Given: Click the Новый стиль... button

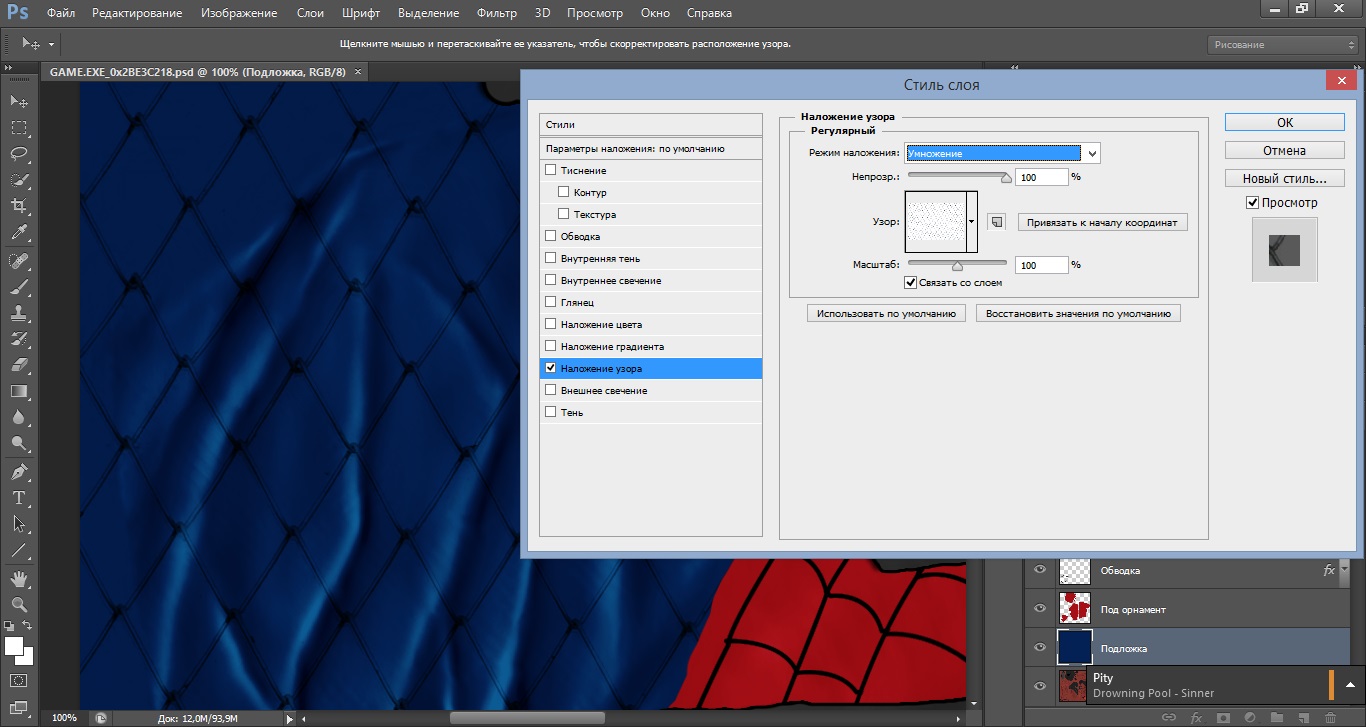Looking at the screenshot, I should tap(1285, 178).
